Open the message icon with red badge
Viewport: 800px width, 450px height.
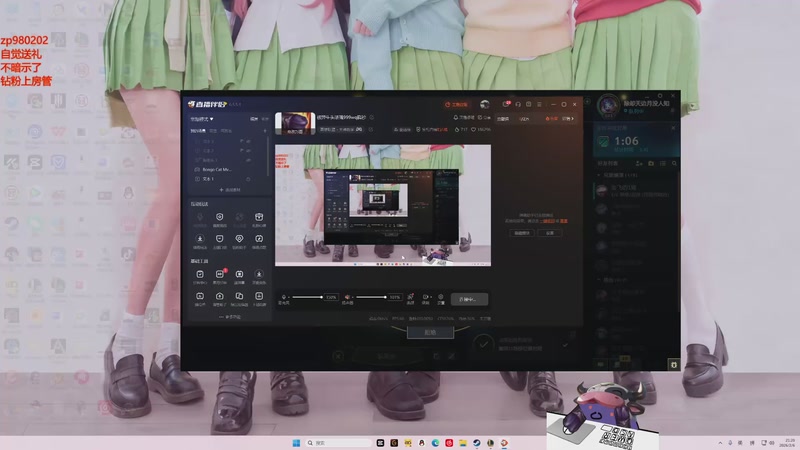coord(506,104)
